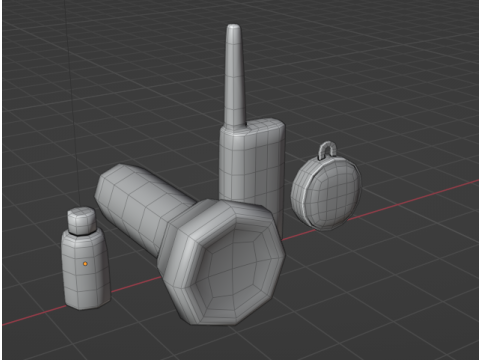The image size is (480, 360).
Task: Click the orange origin dot on the bottle
Action: tap(85, 264)
